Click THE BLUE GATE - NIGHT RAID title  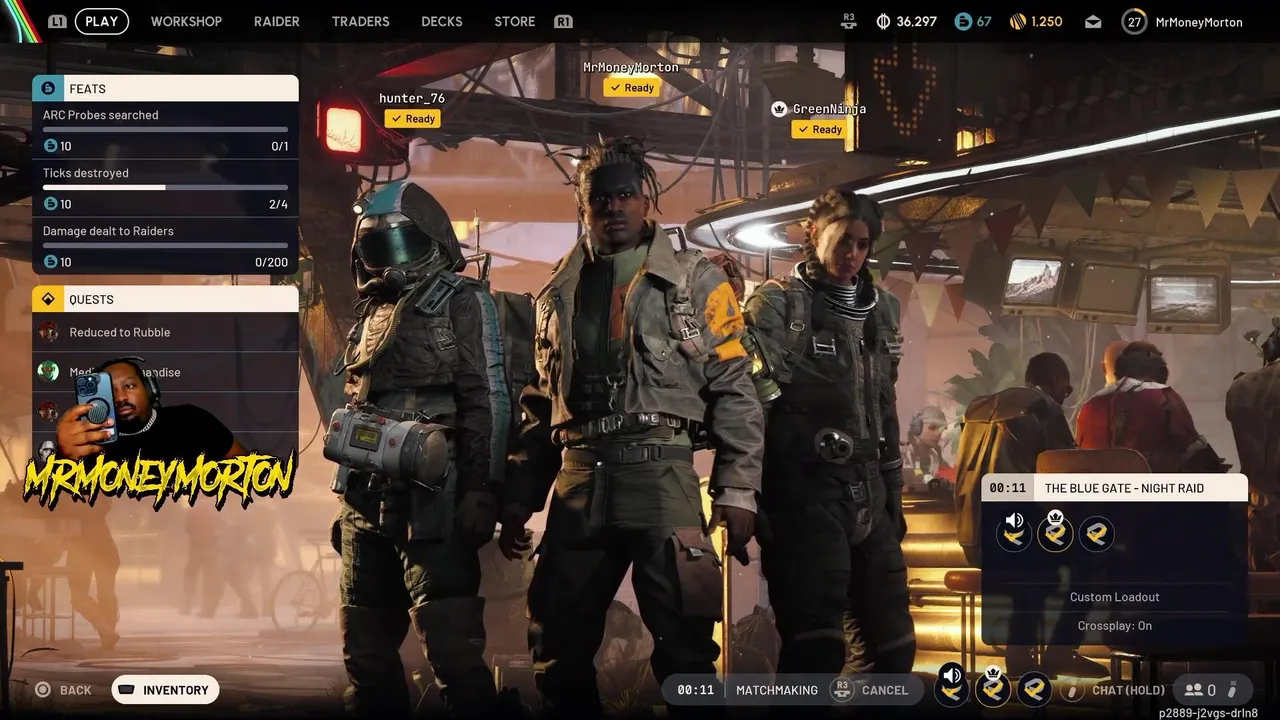click(x=1124, y=488)
